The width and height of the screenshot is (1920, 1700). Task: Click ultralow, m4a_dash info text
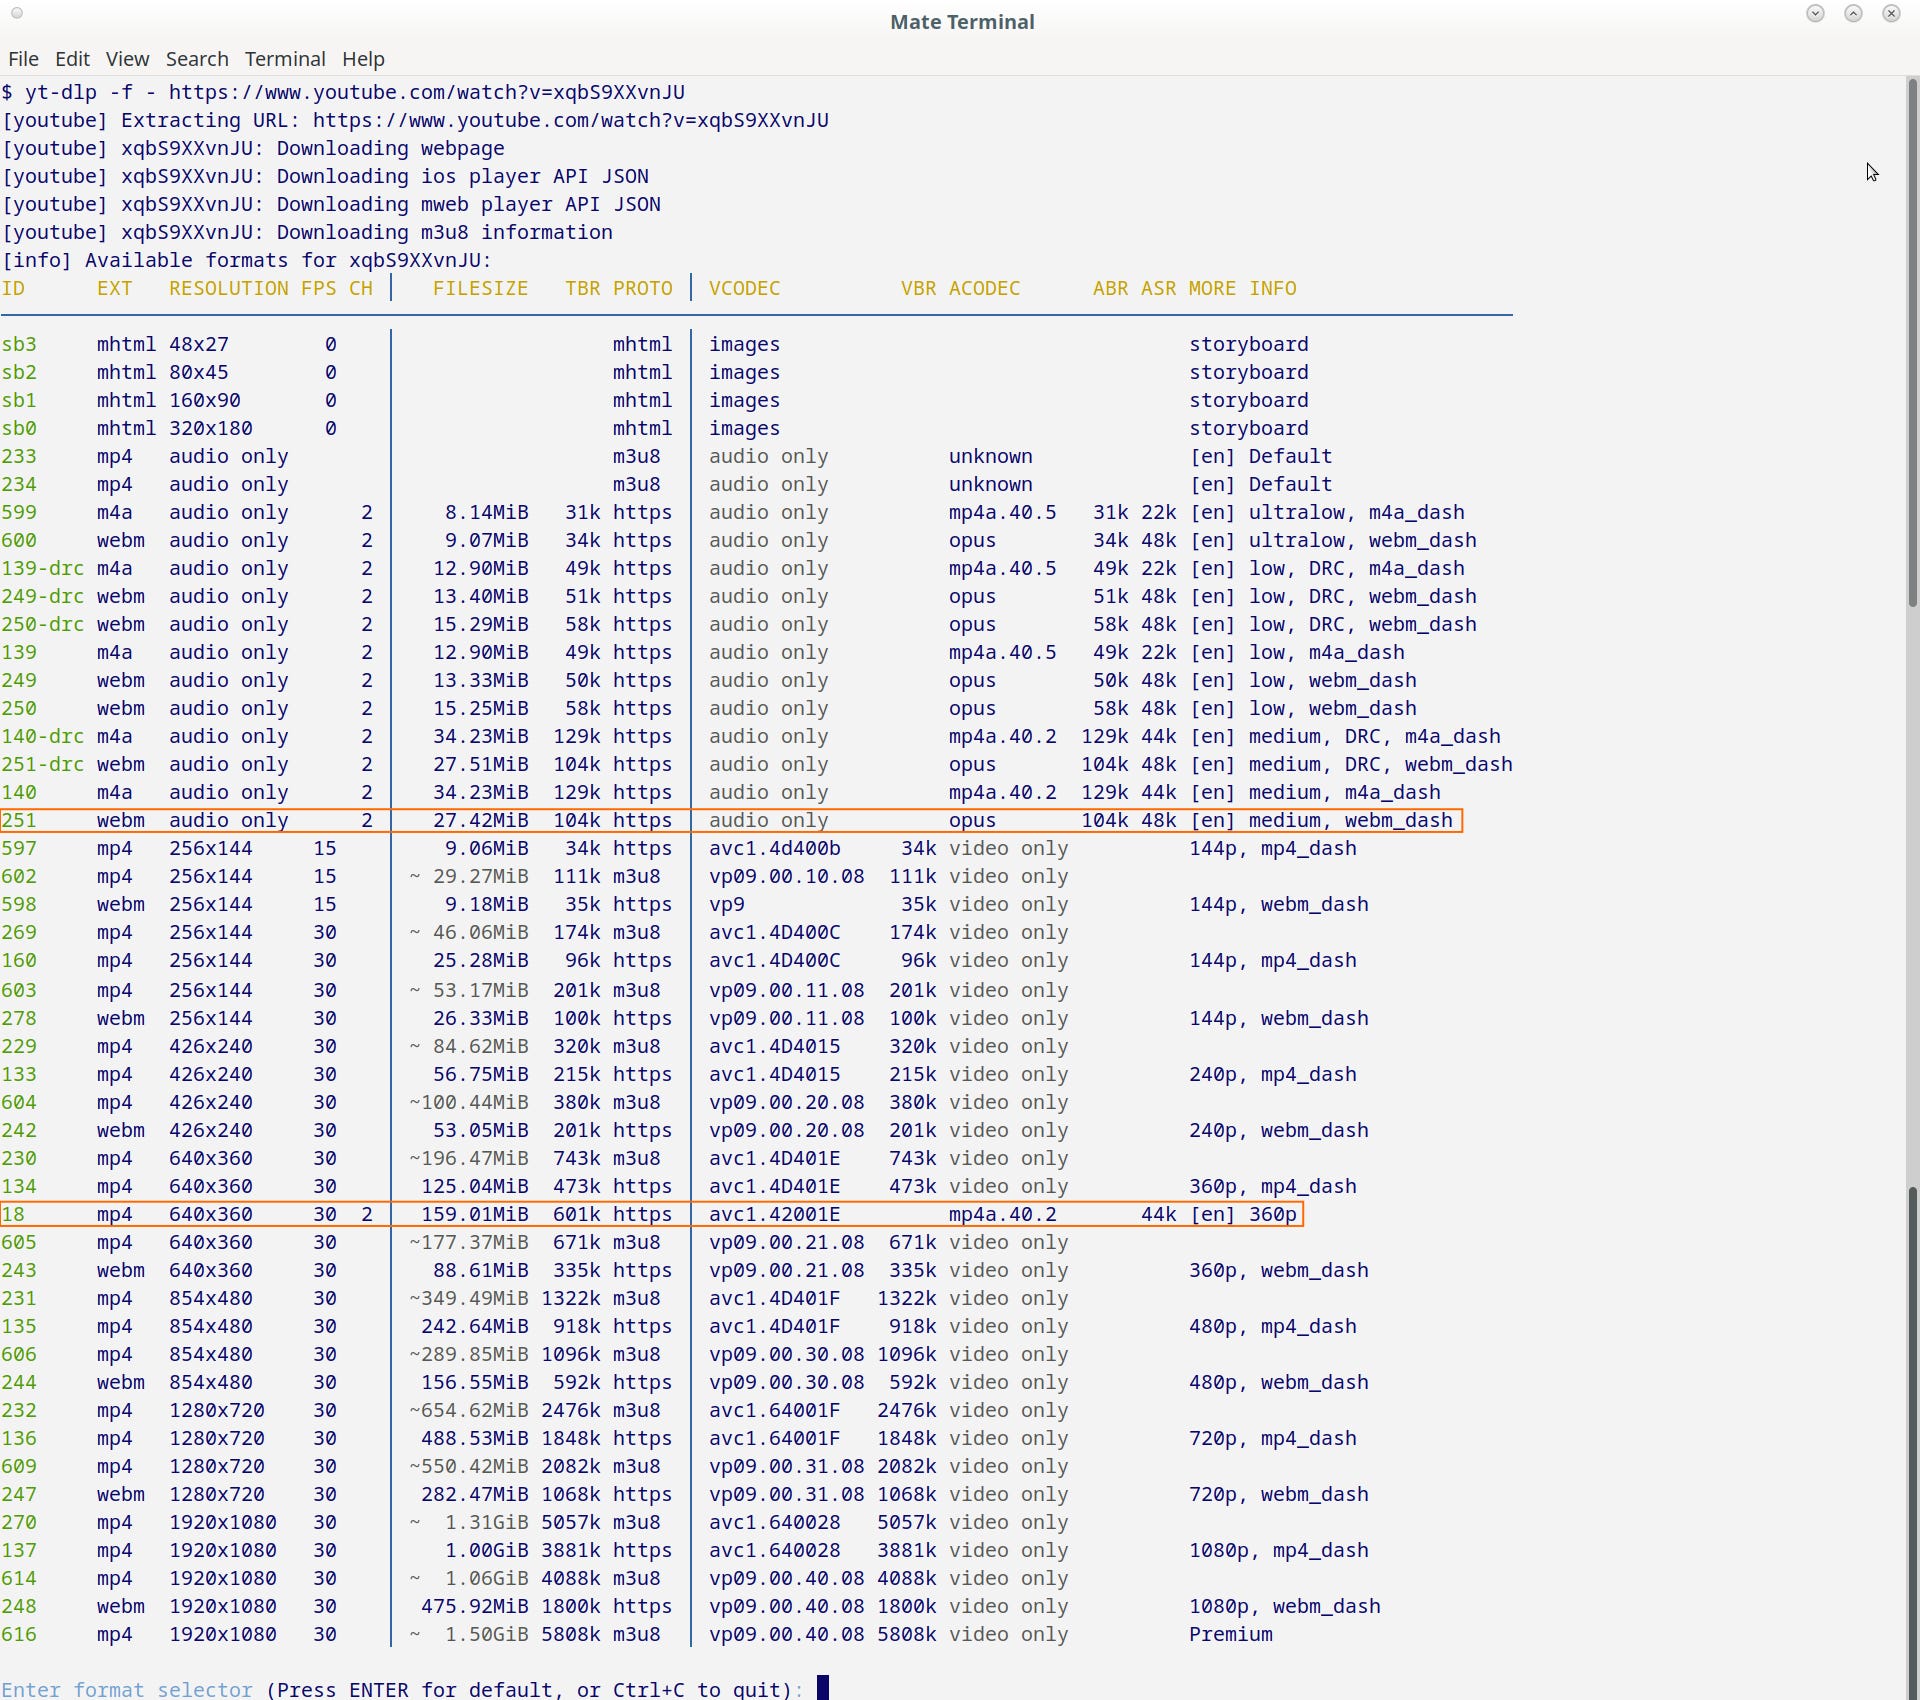pyautogui.click(x=1357, y=512)
